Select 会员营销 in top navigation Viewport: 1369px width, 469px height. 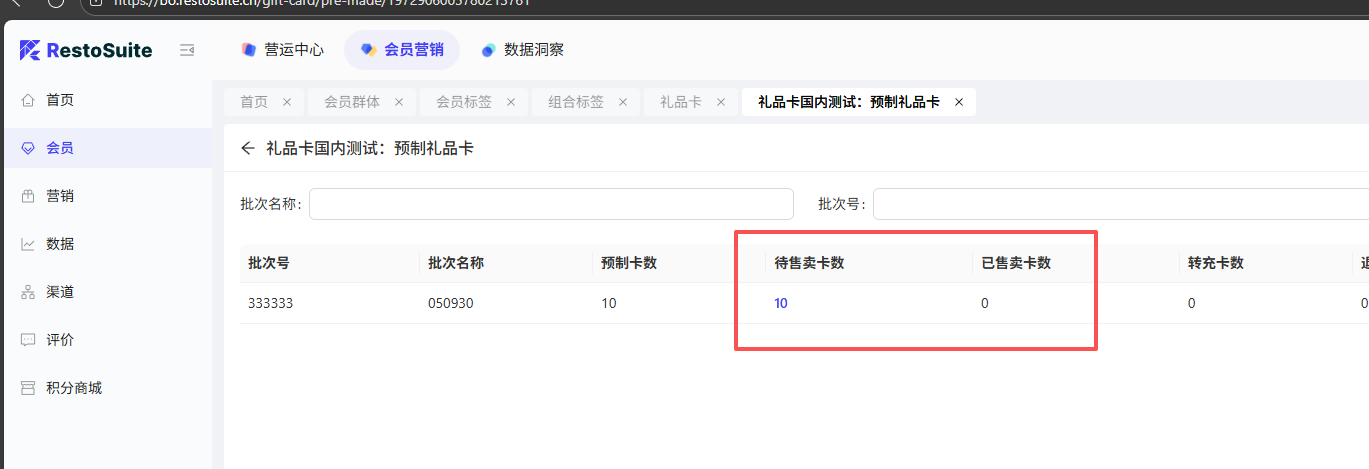(x=402, y=50)
